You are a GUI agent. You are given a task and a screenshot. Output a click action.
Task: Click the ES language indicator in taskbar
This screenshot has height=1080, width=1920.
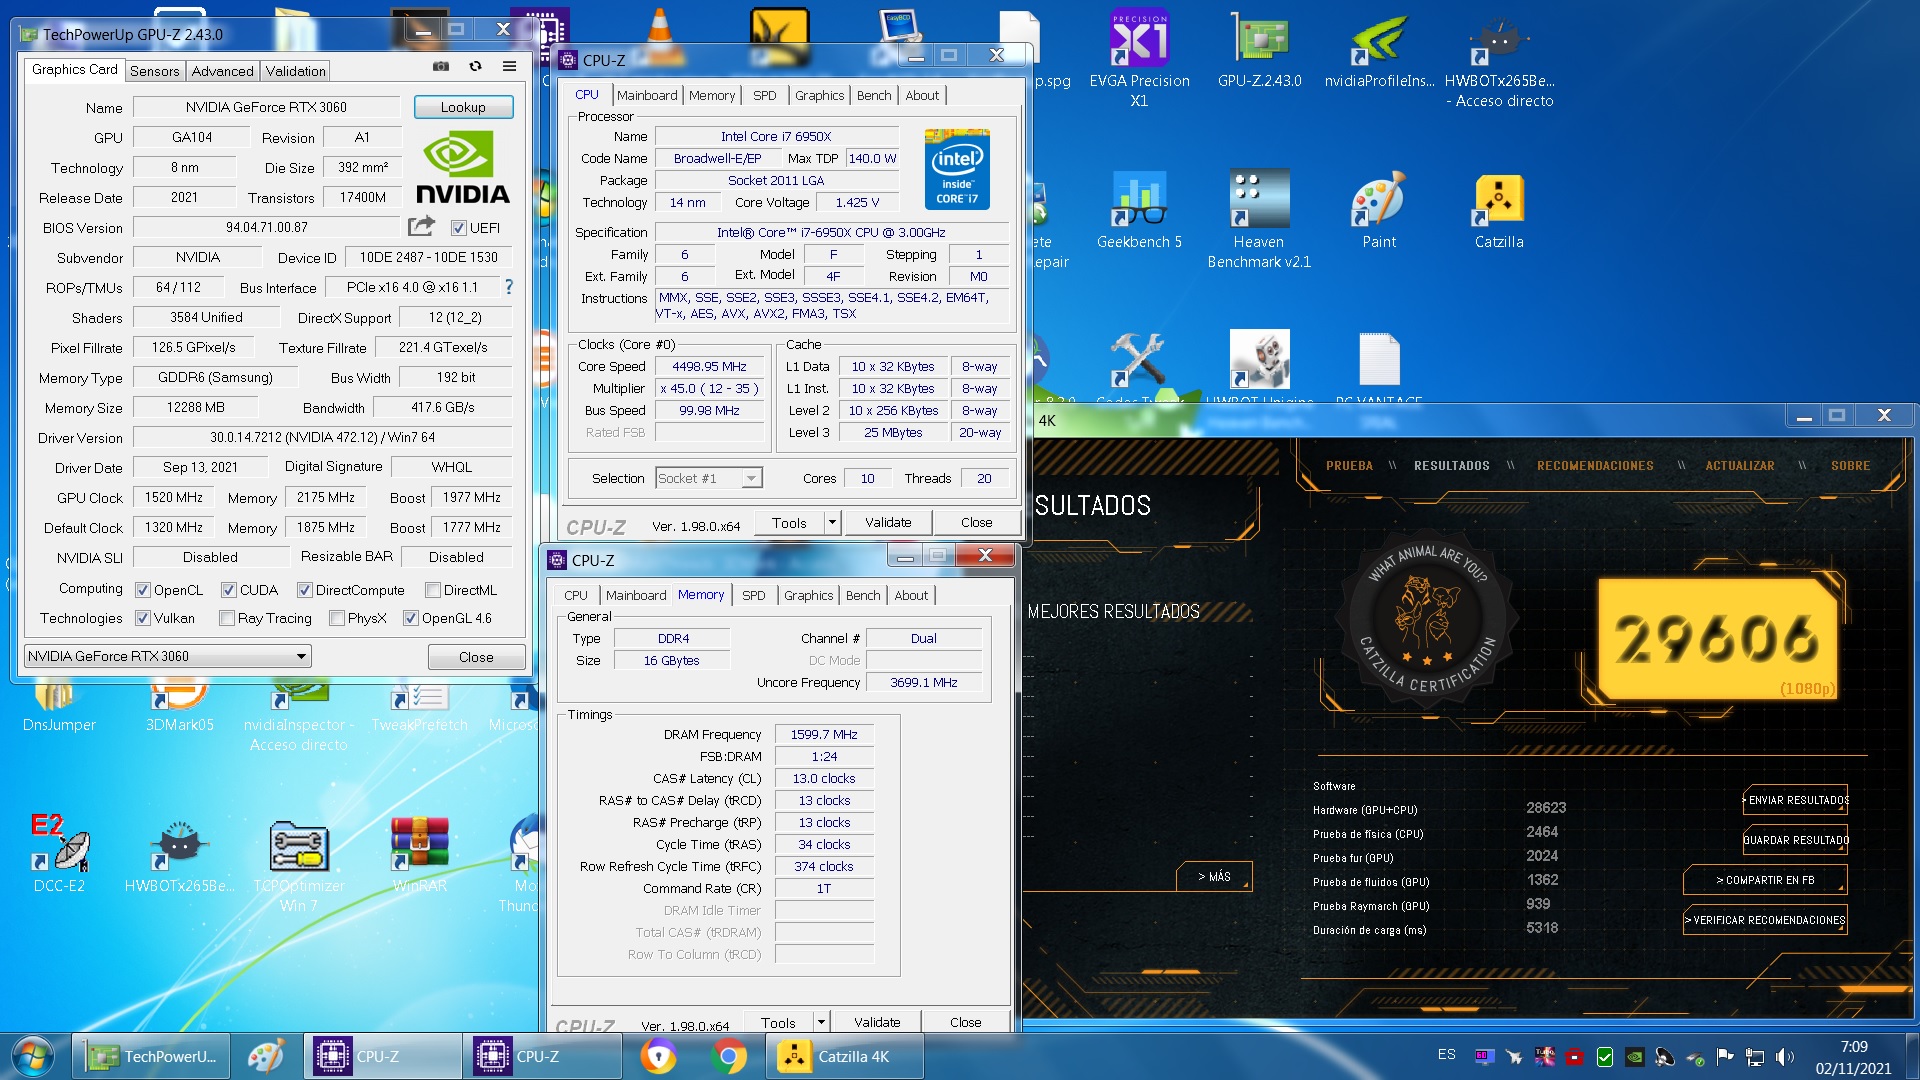coord(1446,1055)
